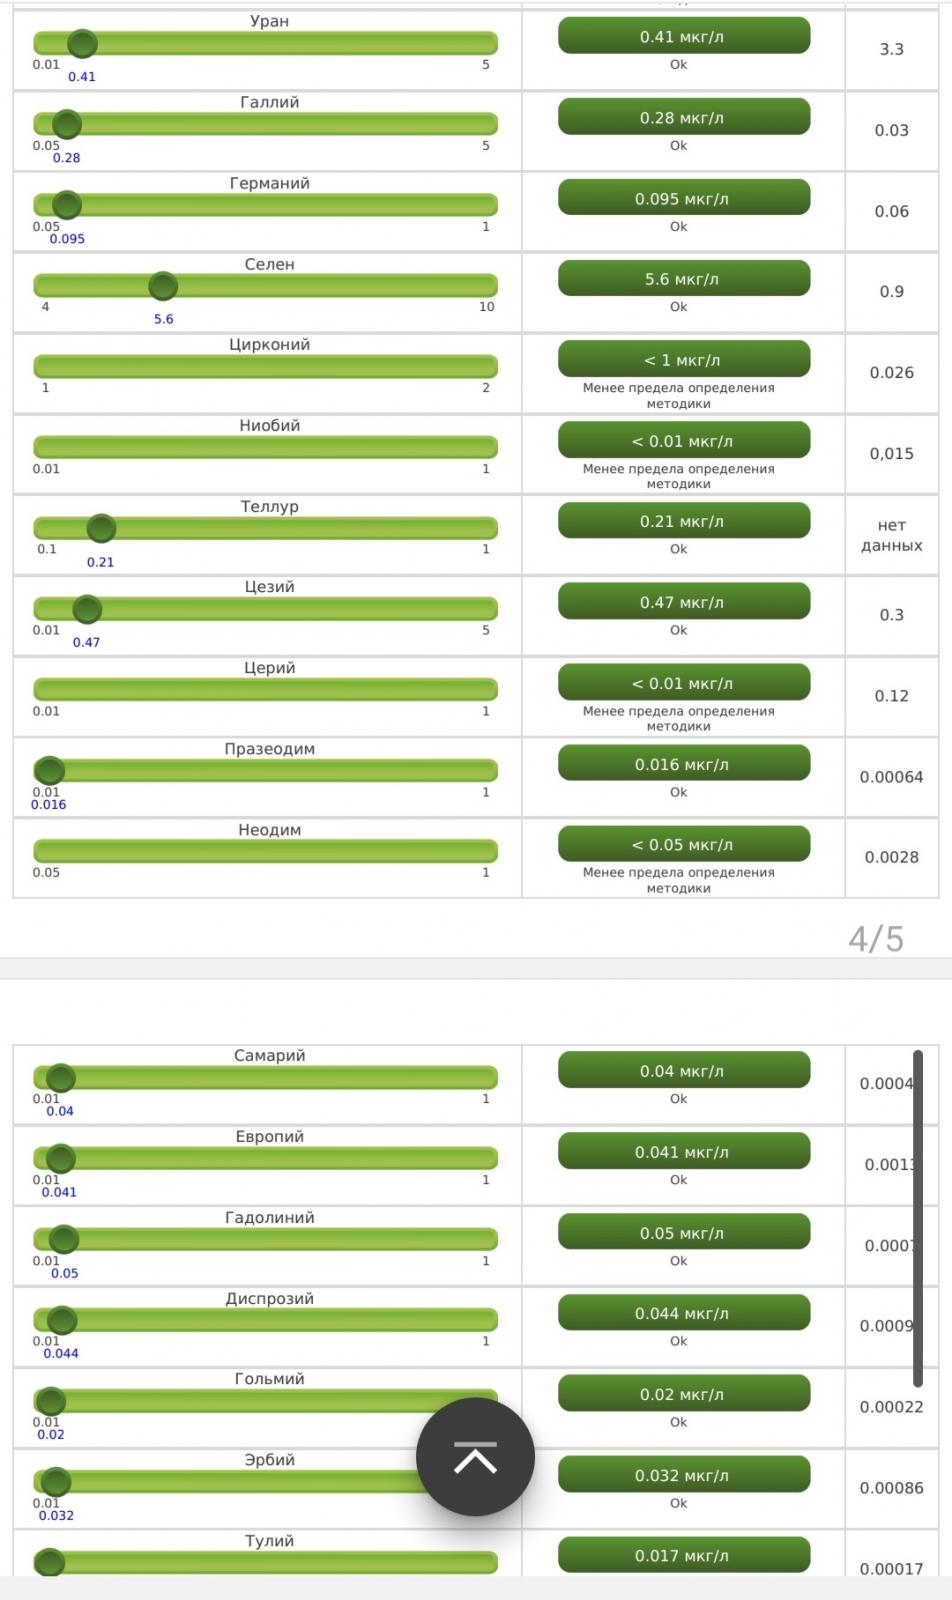Click the Селен slider knob at 5.6
952x1600 pixels.
tap(163, 286)
